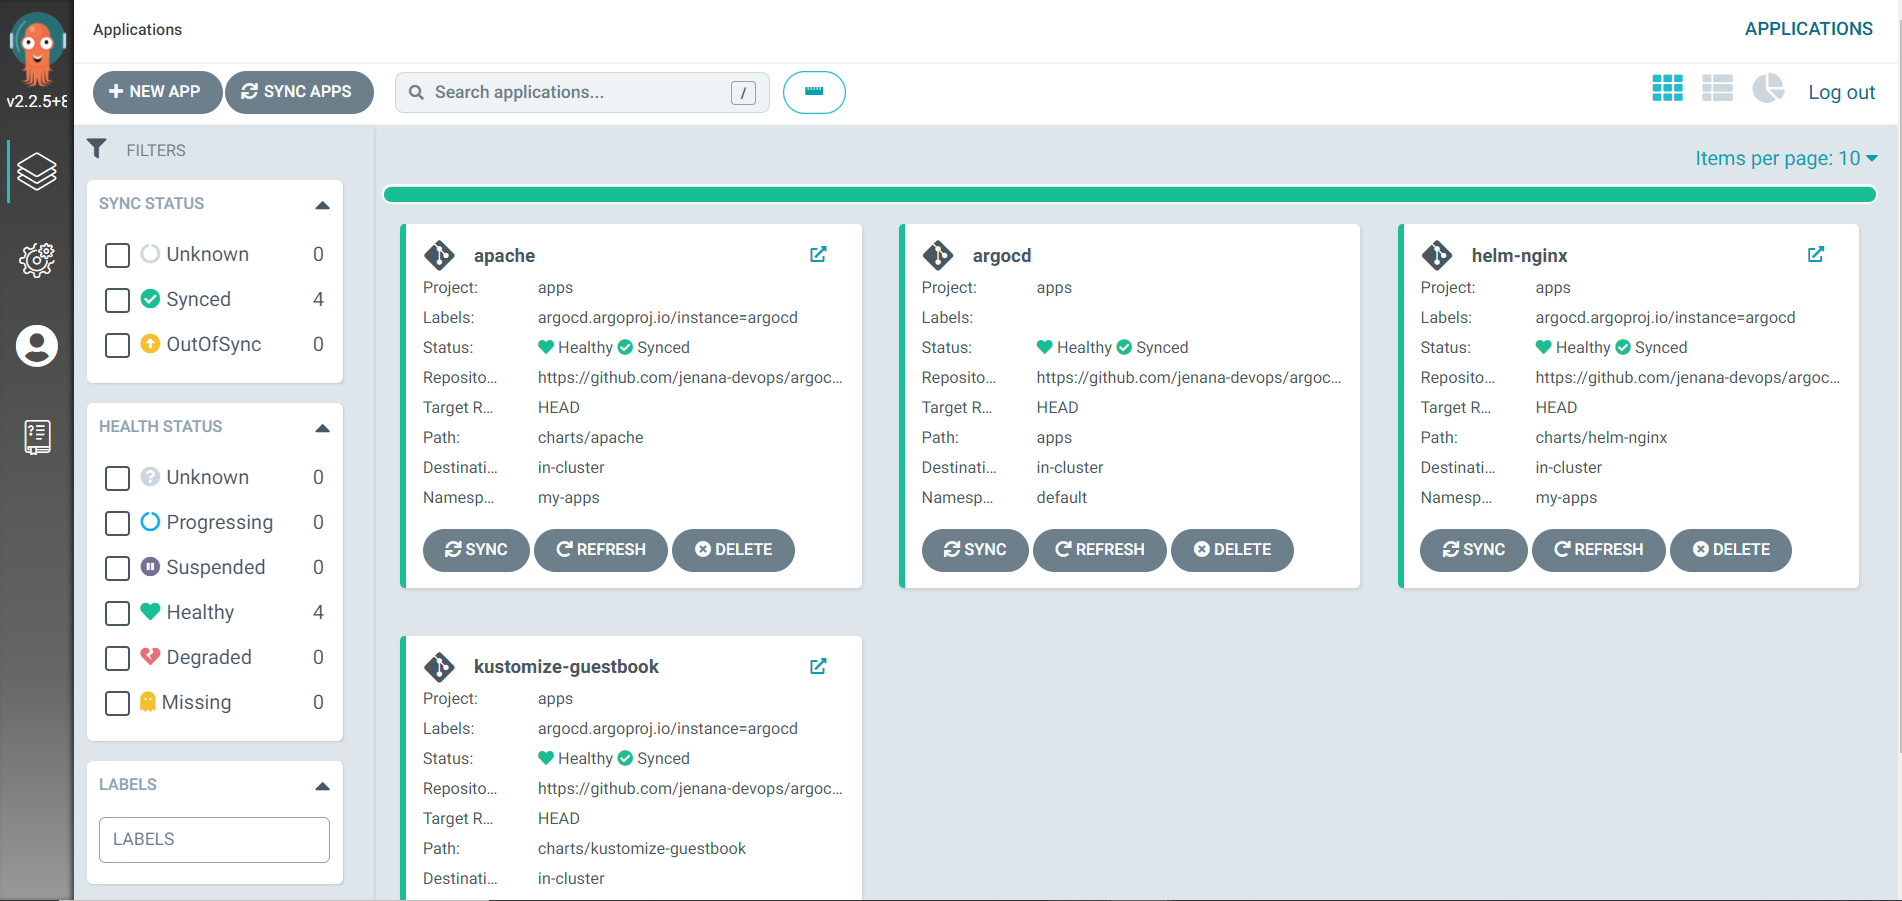Click the OutOfSync orange arrow icon
This screenshot has height=901, width=1902.
[151, 344]
